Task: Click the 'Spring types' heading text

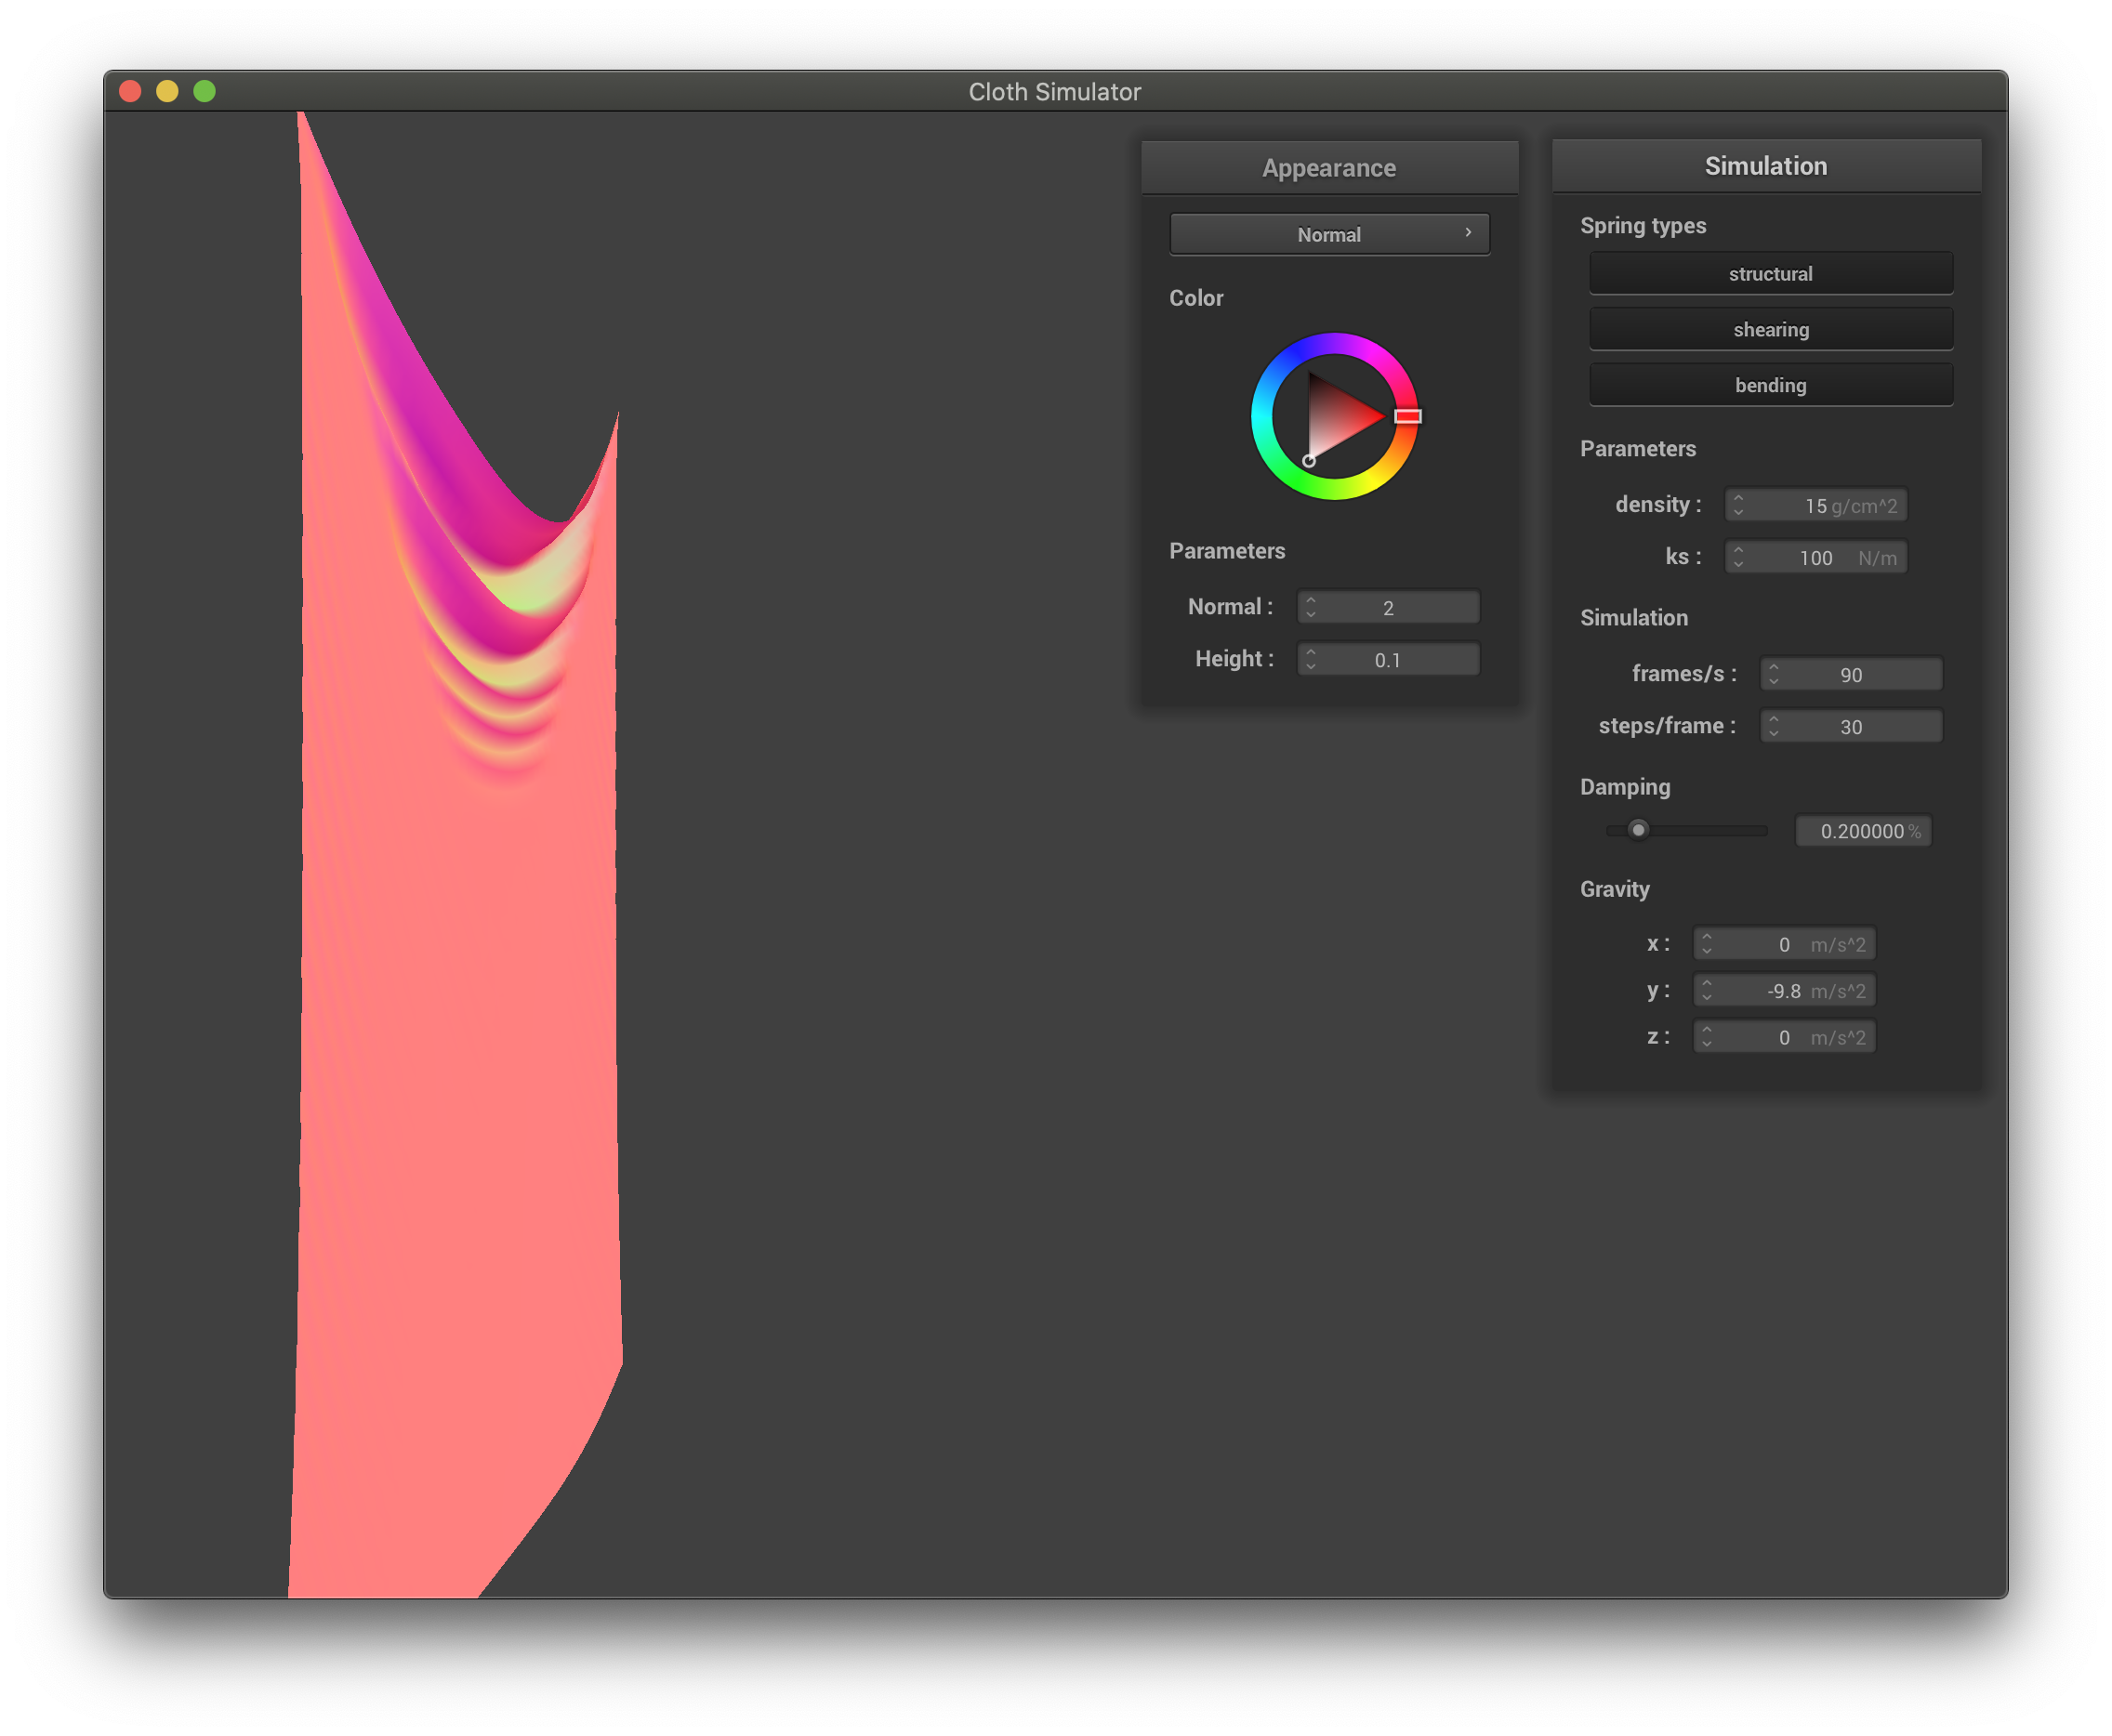Action: [x=1643, y=225]
